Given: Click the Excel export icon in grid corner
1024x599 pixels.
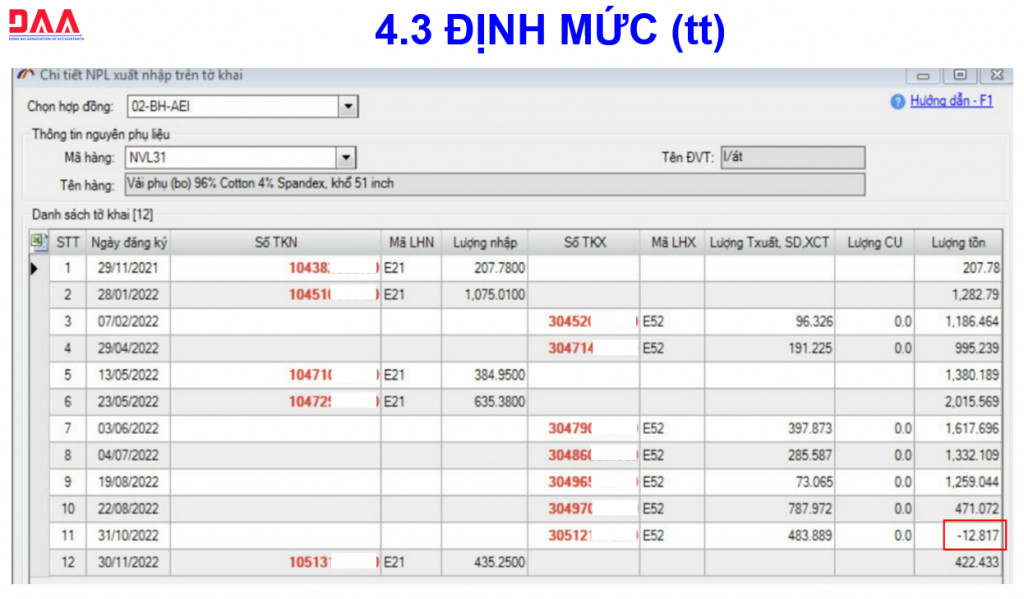Looking at the screenshot, I should [x=38, y=241].
